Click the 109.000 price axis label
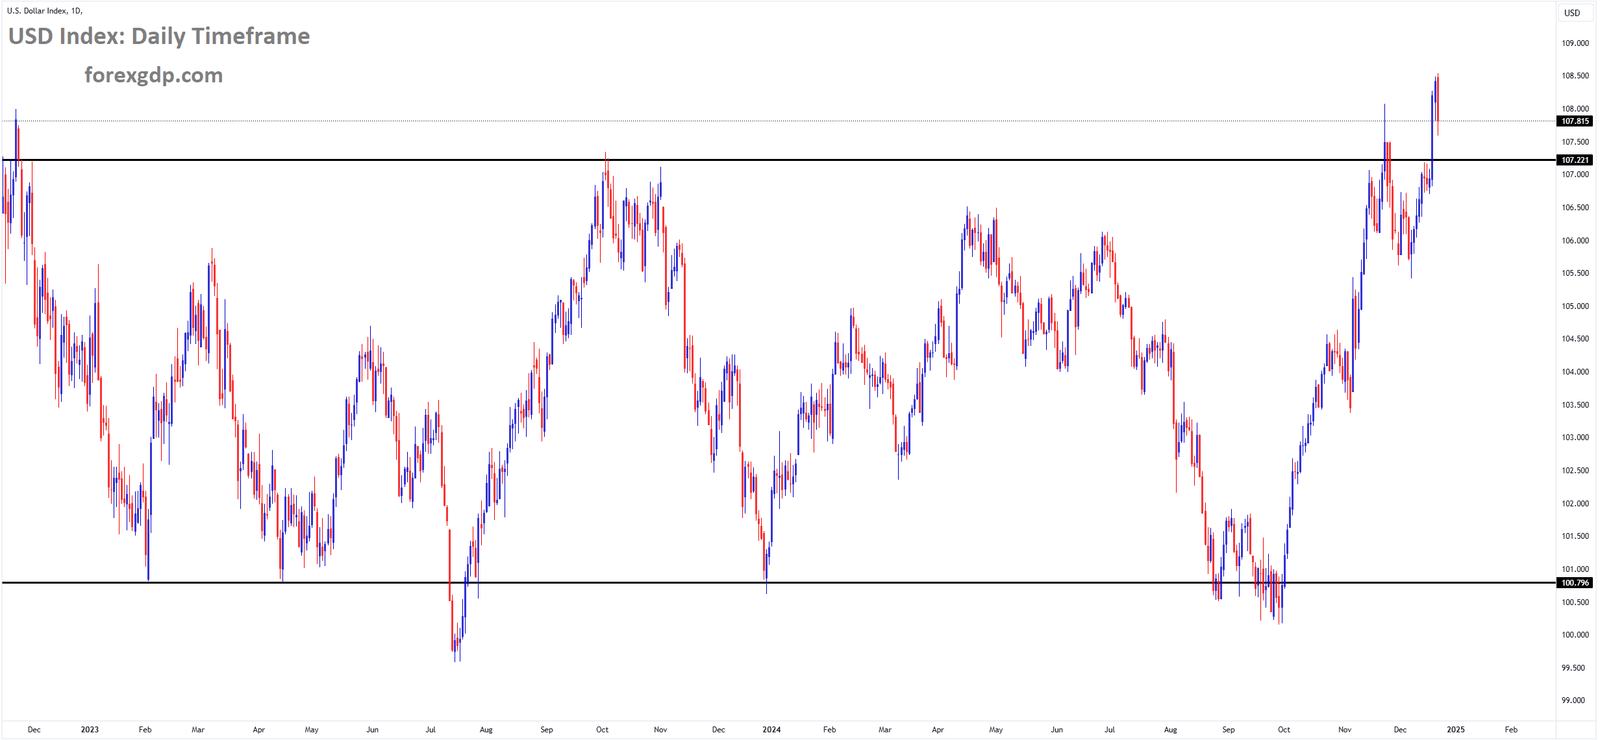 click(1575, 43)
